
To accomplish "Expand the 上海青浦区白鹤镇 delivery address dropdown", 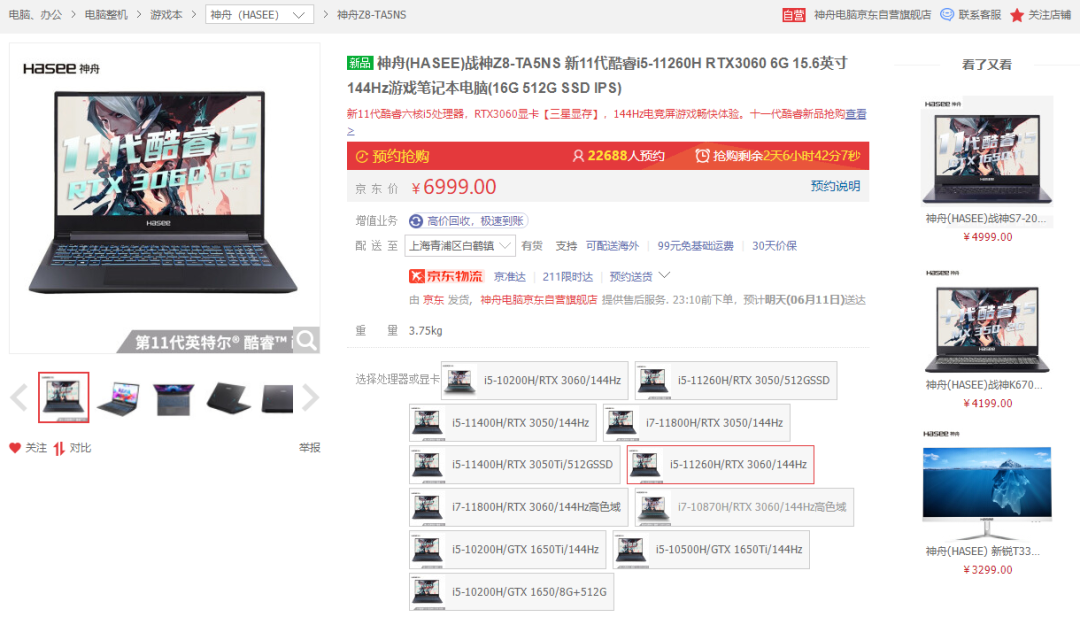I will (459, 246).
